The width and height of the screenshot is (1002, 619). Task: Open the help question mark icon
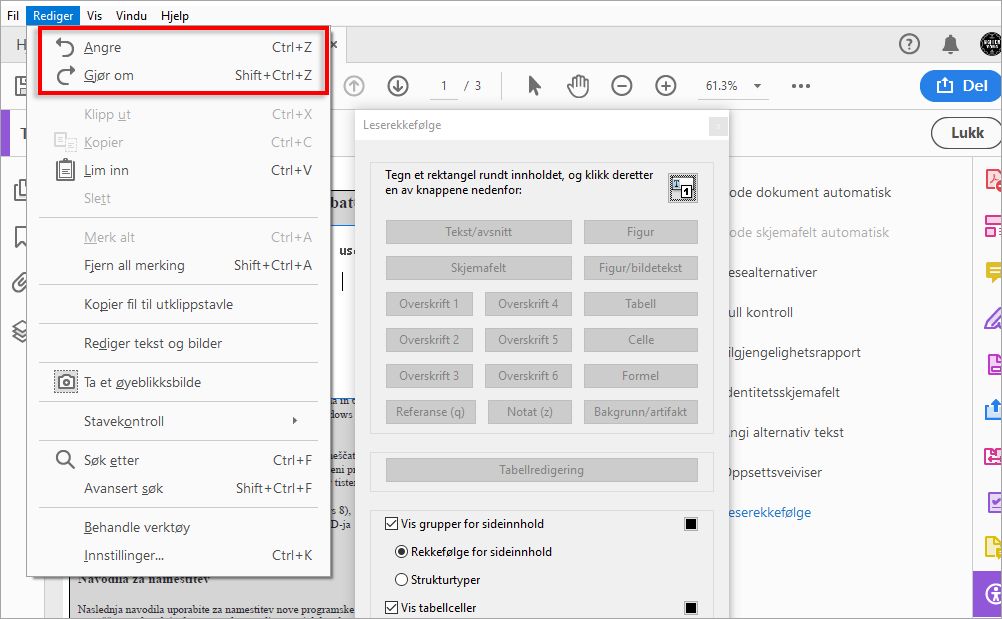909,44
